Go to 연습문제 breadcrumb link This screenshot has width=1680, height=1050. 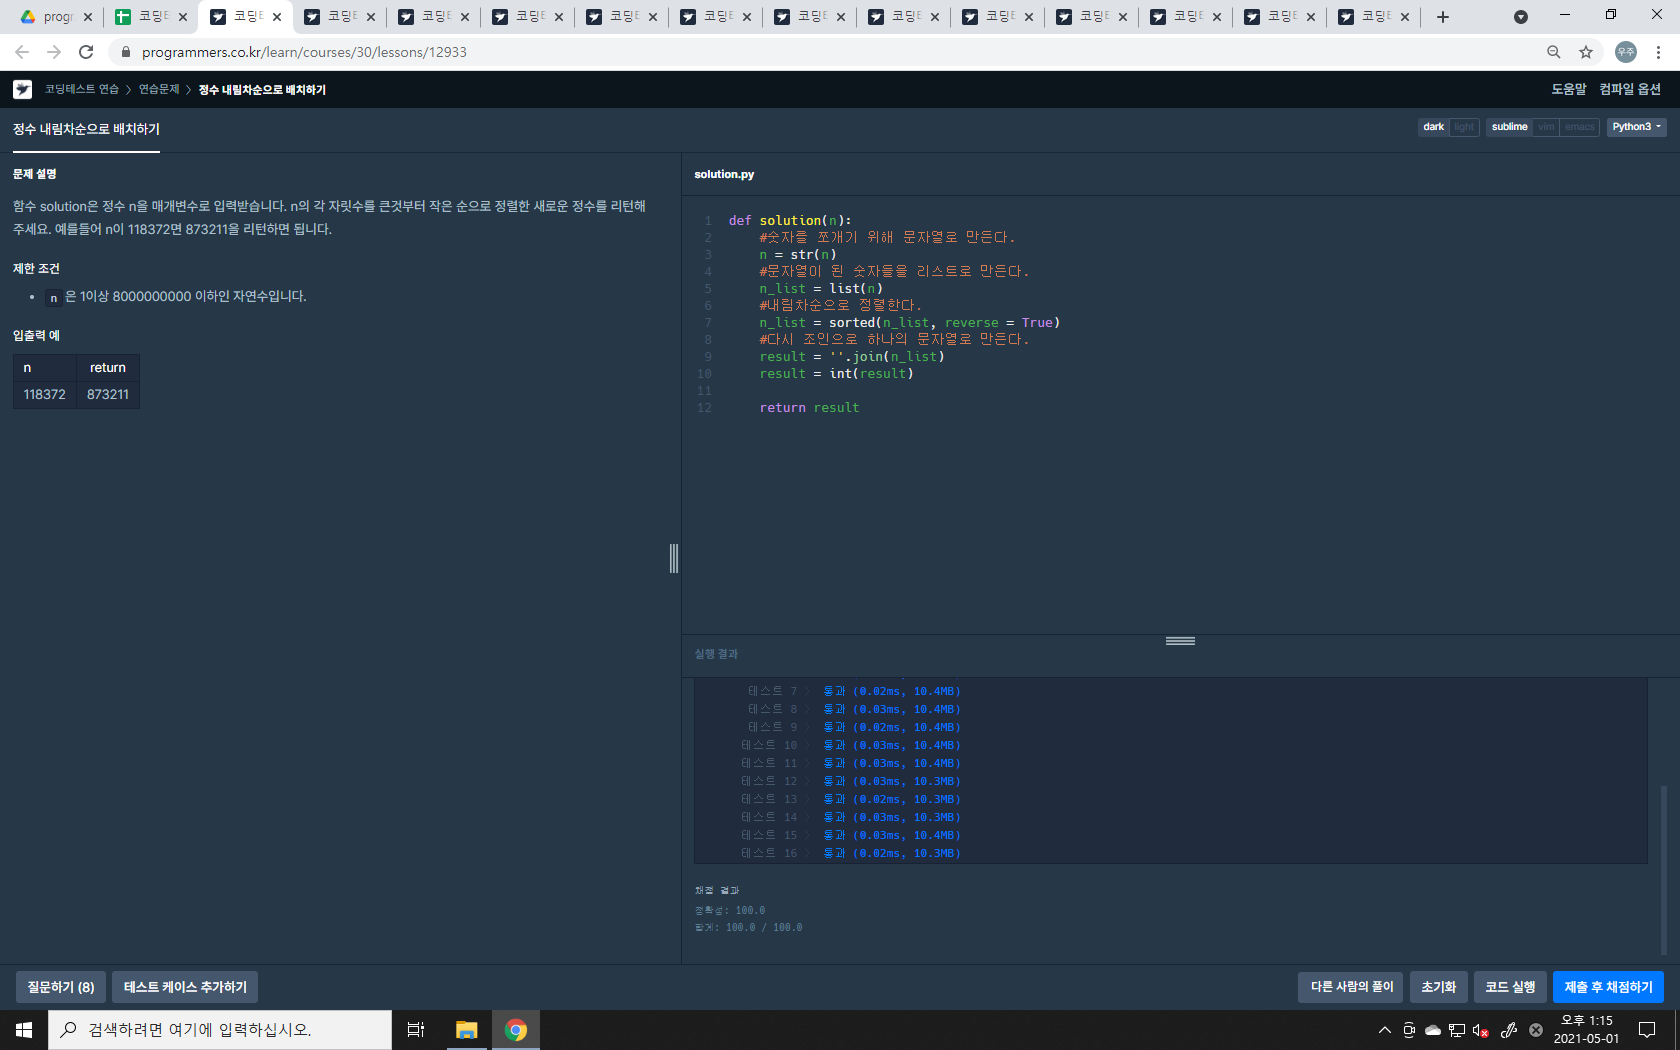tap(159, 89)
